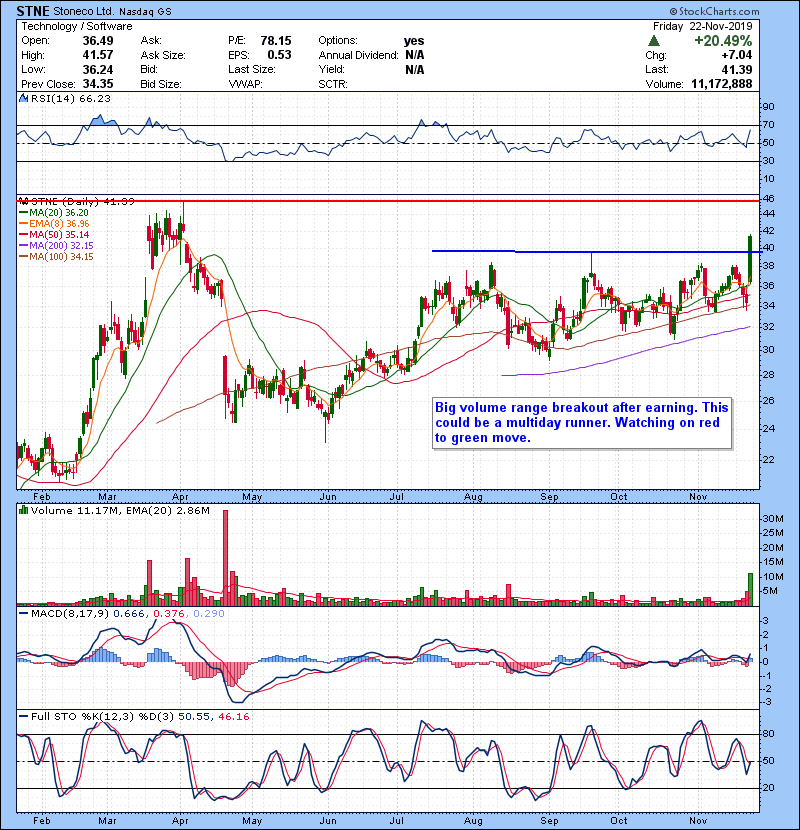Select the Volume figure 11,172,888
This screenshot has width=800, height=830.
[x=722, y=84]
